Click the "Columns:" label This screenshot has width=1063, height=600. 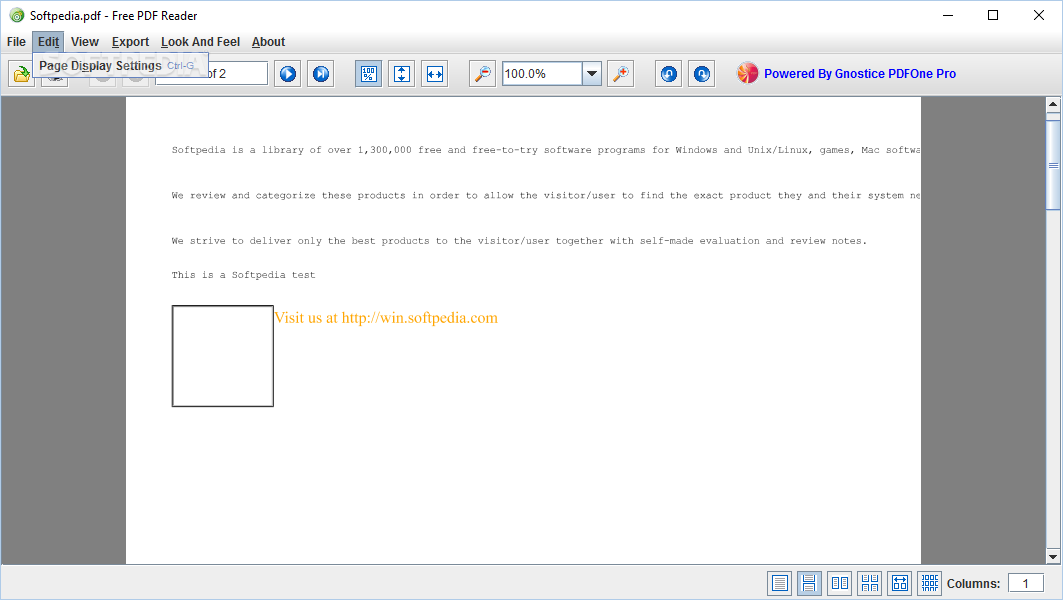tap(974, 584)
